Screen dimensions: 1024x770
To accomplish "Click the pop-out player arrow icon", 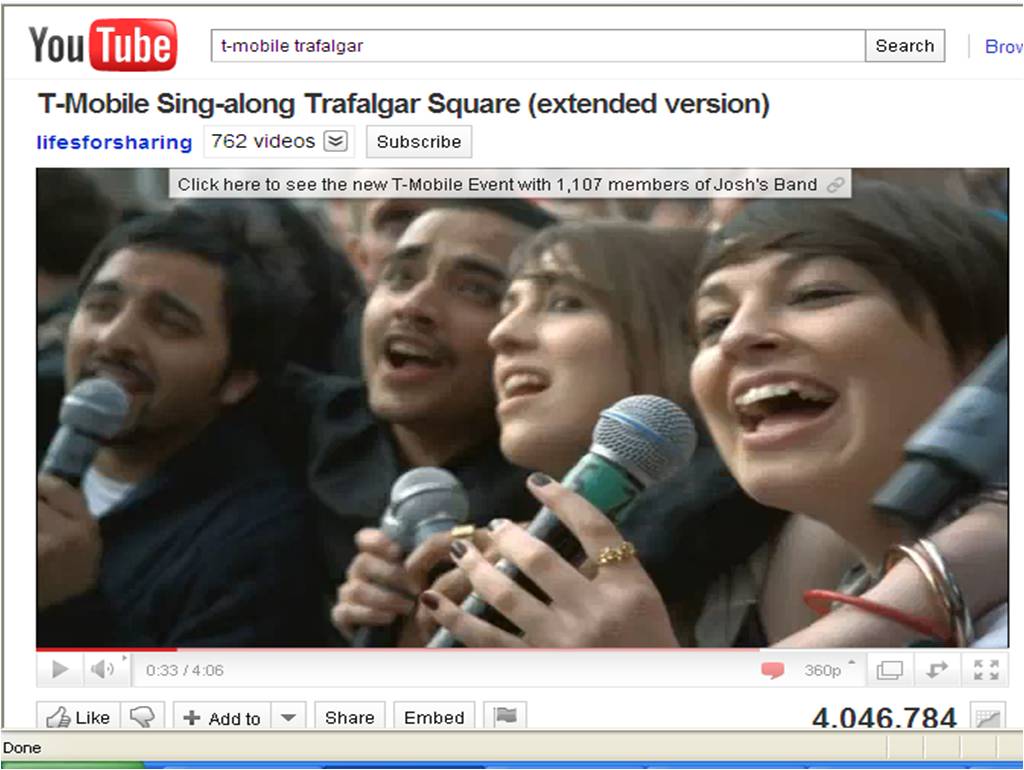I will click(937, 670).
